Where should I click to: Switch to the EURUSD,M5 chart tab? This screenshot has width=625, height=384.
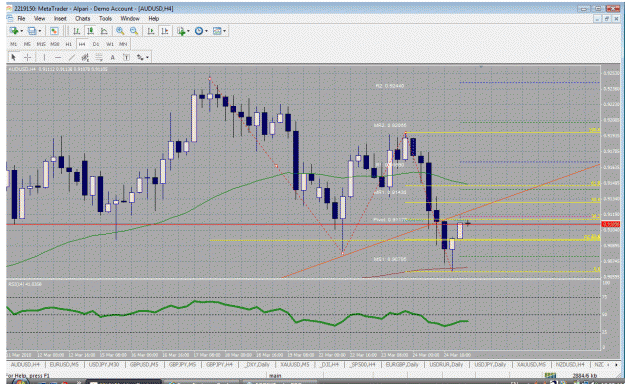(x=64, y=364)
